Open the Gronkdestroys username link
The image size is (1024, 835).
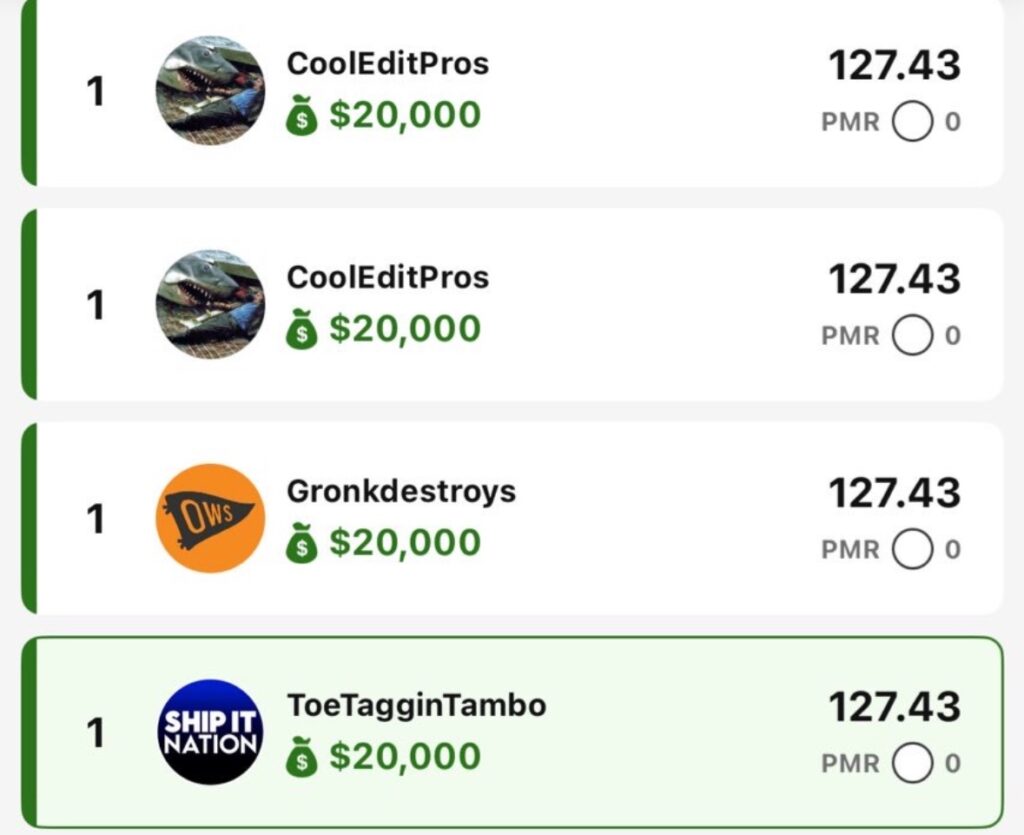(401, 491)
